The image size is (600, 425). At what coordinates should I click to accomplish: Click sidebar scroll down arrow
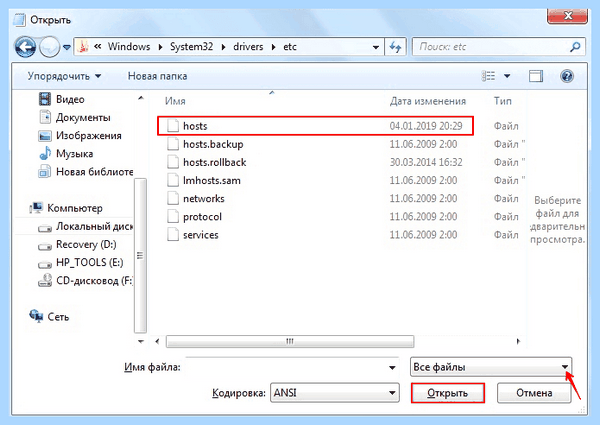tap(141, 341)
